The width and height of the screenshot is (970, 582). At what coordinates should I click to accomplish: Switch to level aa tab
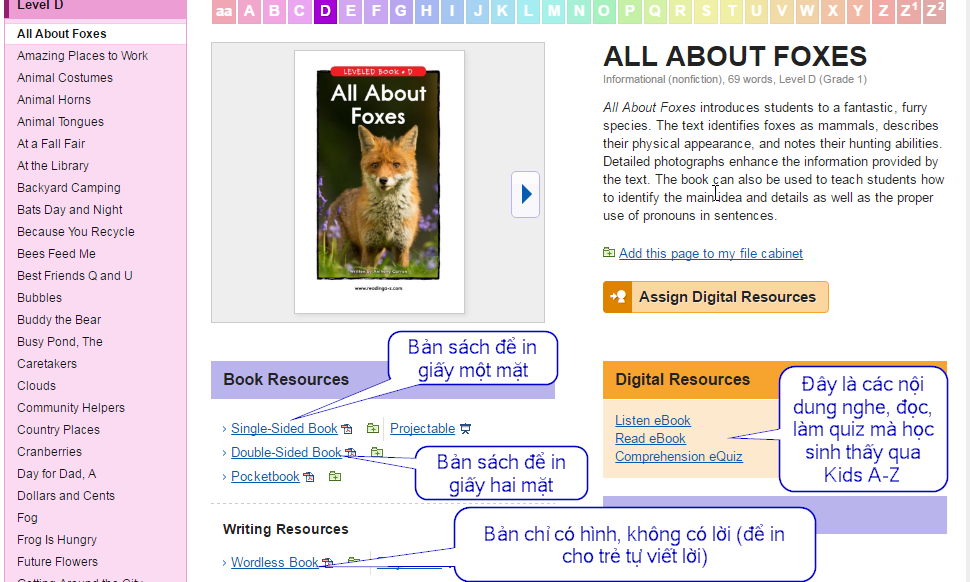coord(224,12)
